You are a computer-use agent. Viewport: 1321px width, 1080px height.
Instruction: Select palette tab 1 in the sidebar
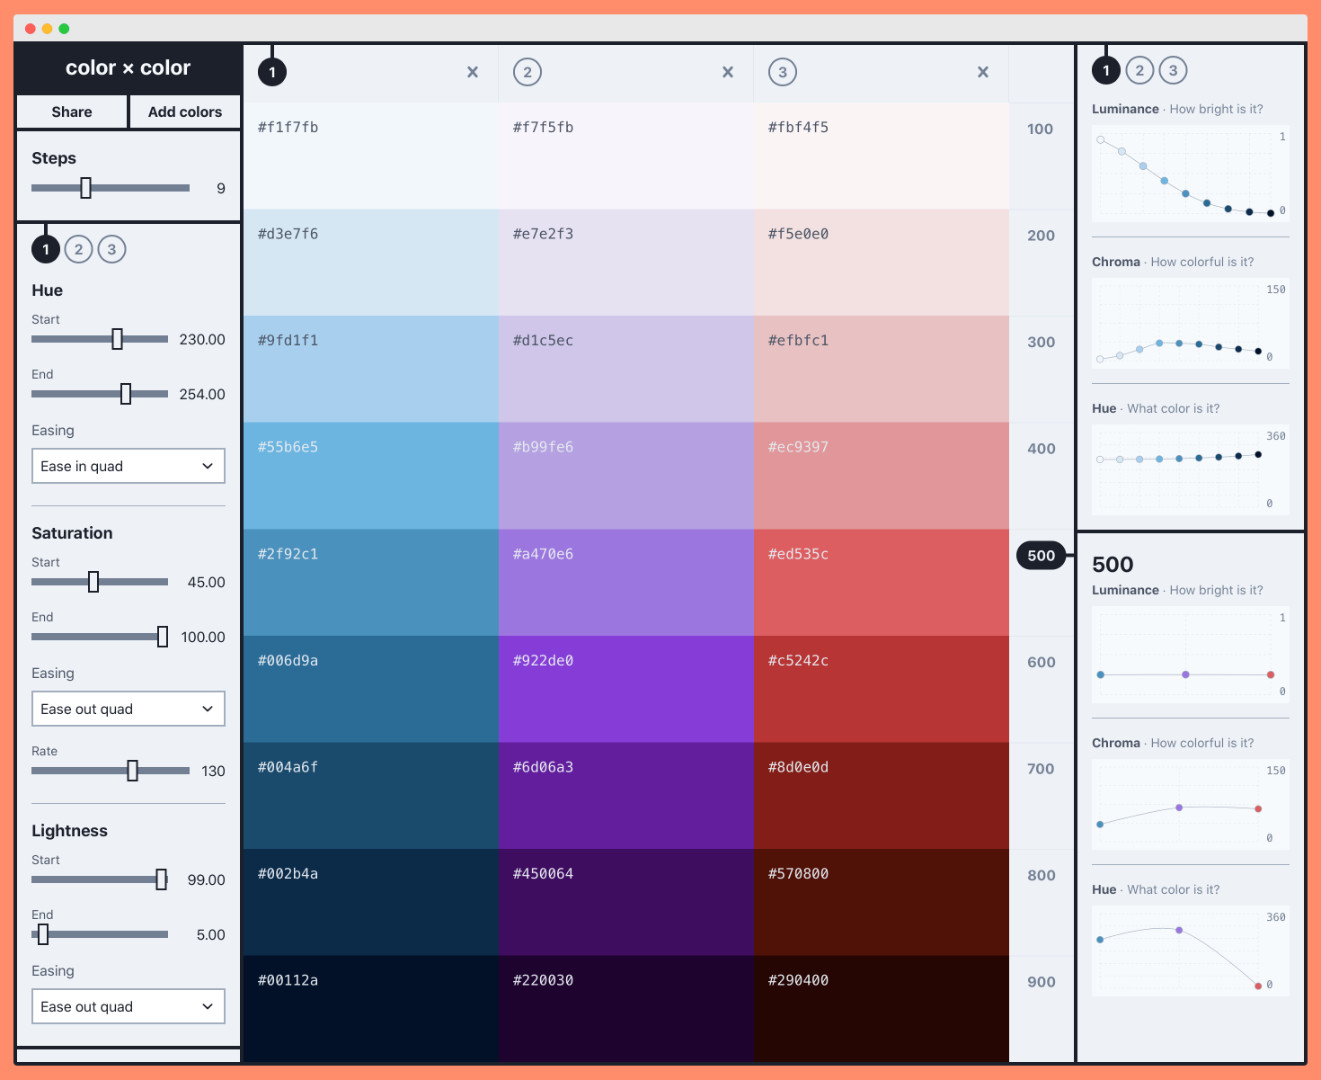(x=46, y=249)
